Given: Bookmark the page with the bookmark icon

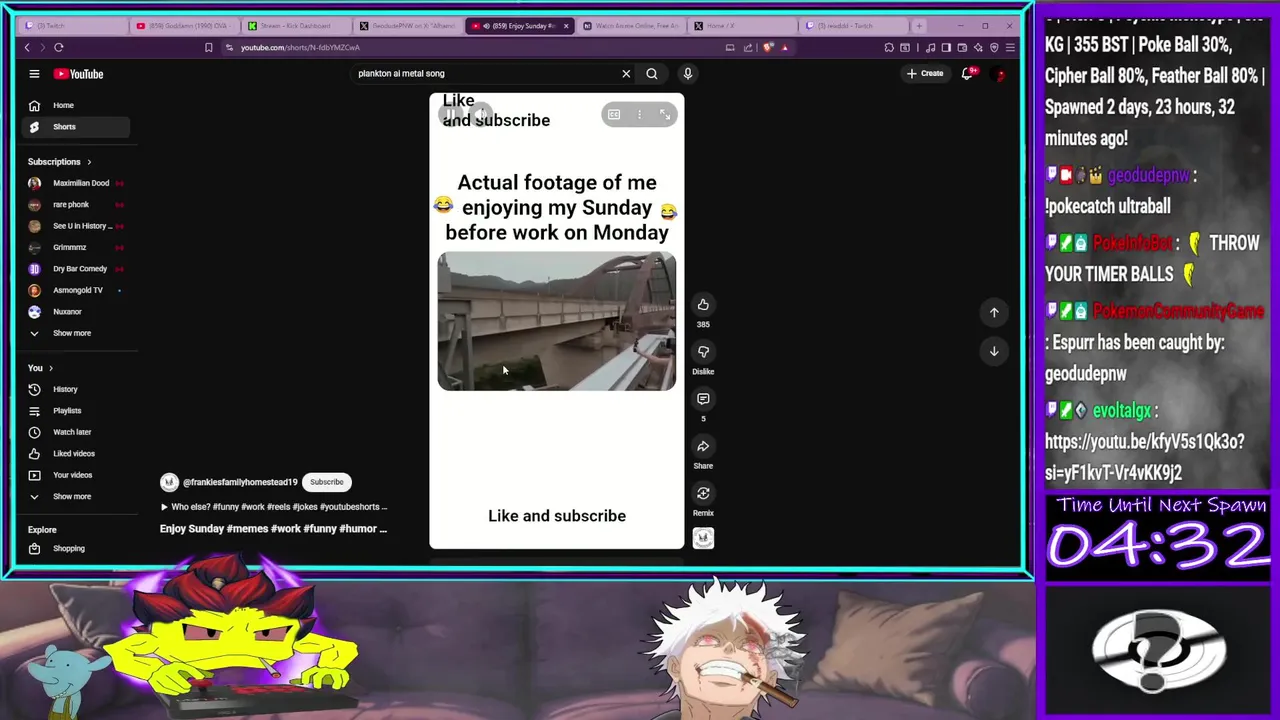Looking at the screenshot, I should pyautogui.click(x=208, y=47).
